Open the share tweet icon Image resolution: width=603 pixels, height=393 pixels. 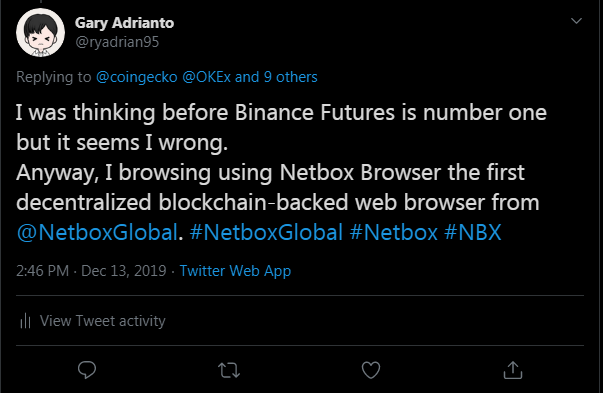click(x=513, y=370)
